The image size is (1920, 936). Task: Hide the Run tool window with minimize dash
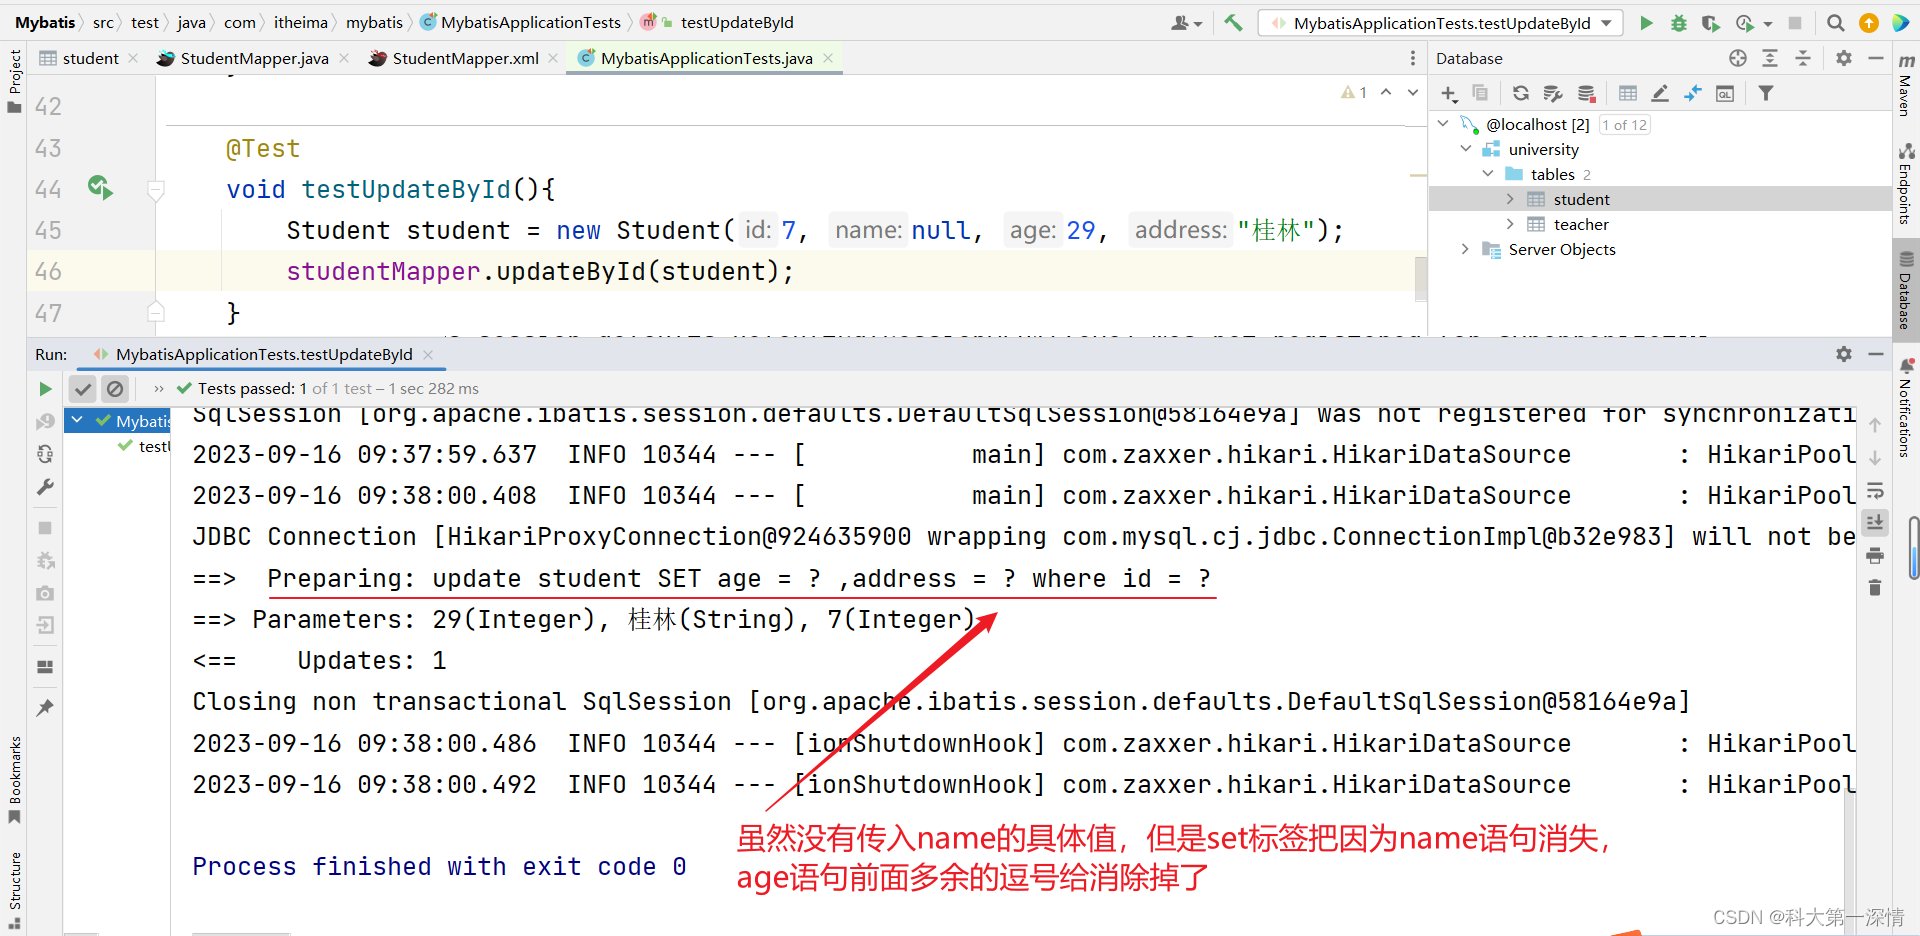[x=1876, y=354]
